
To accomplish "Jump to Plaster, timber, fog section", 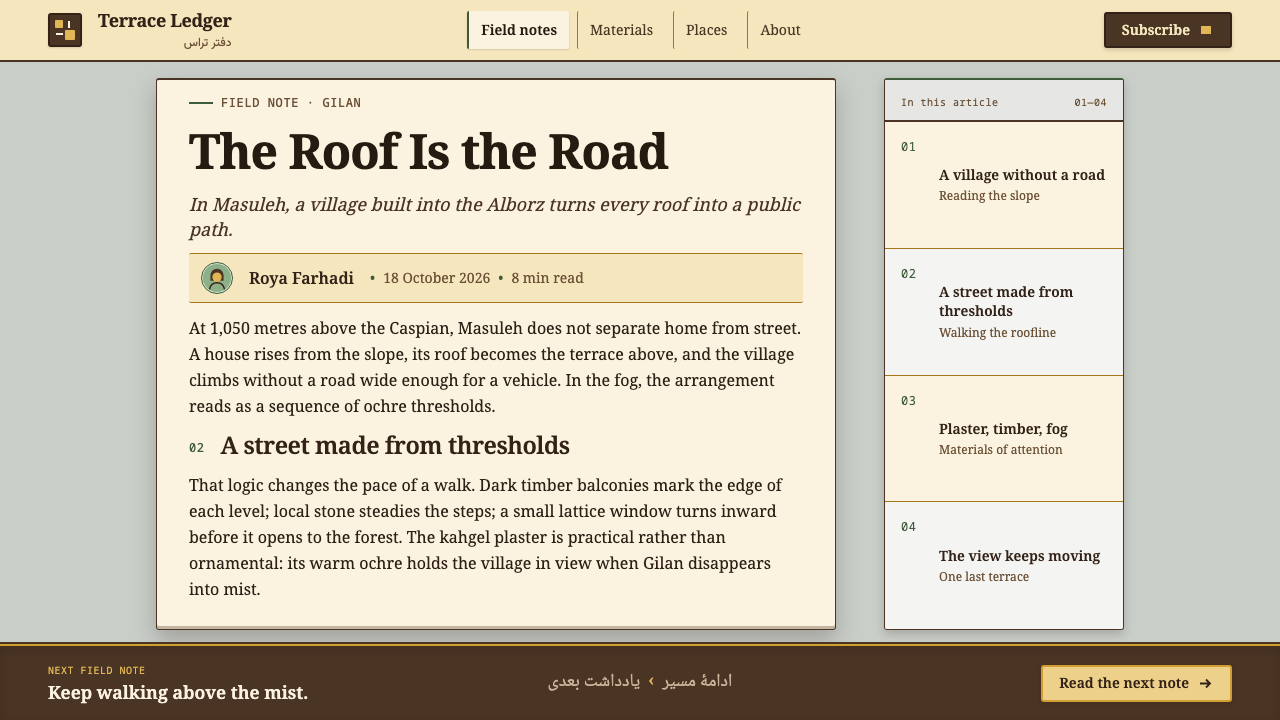I will (x=1004, y=439).
